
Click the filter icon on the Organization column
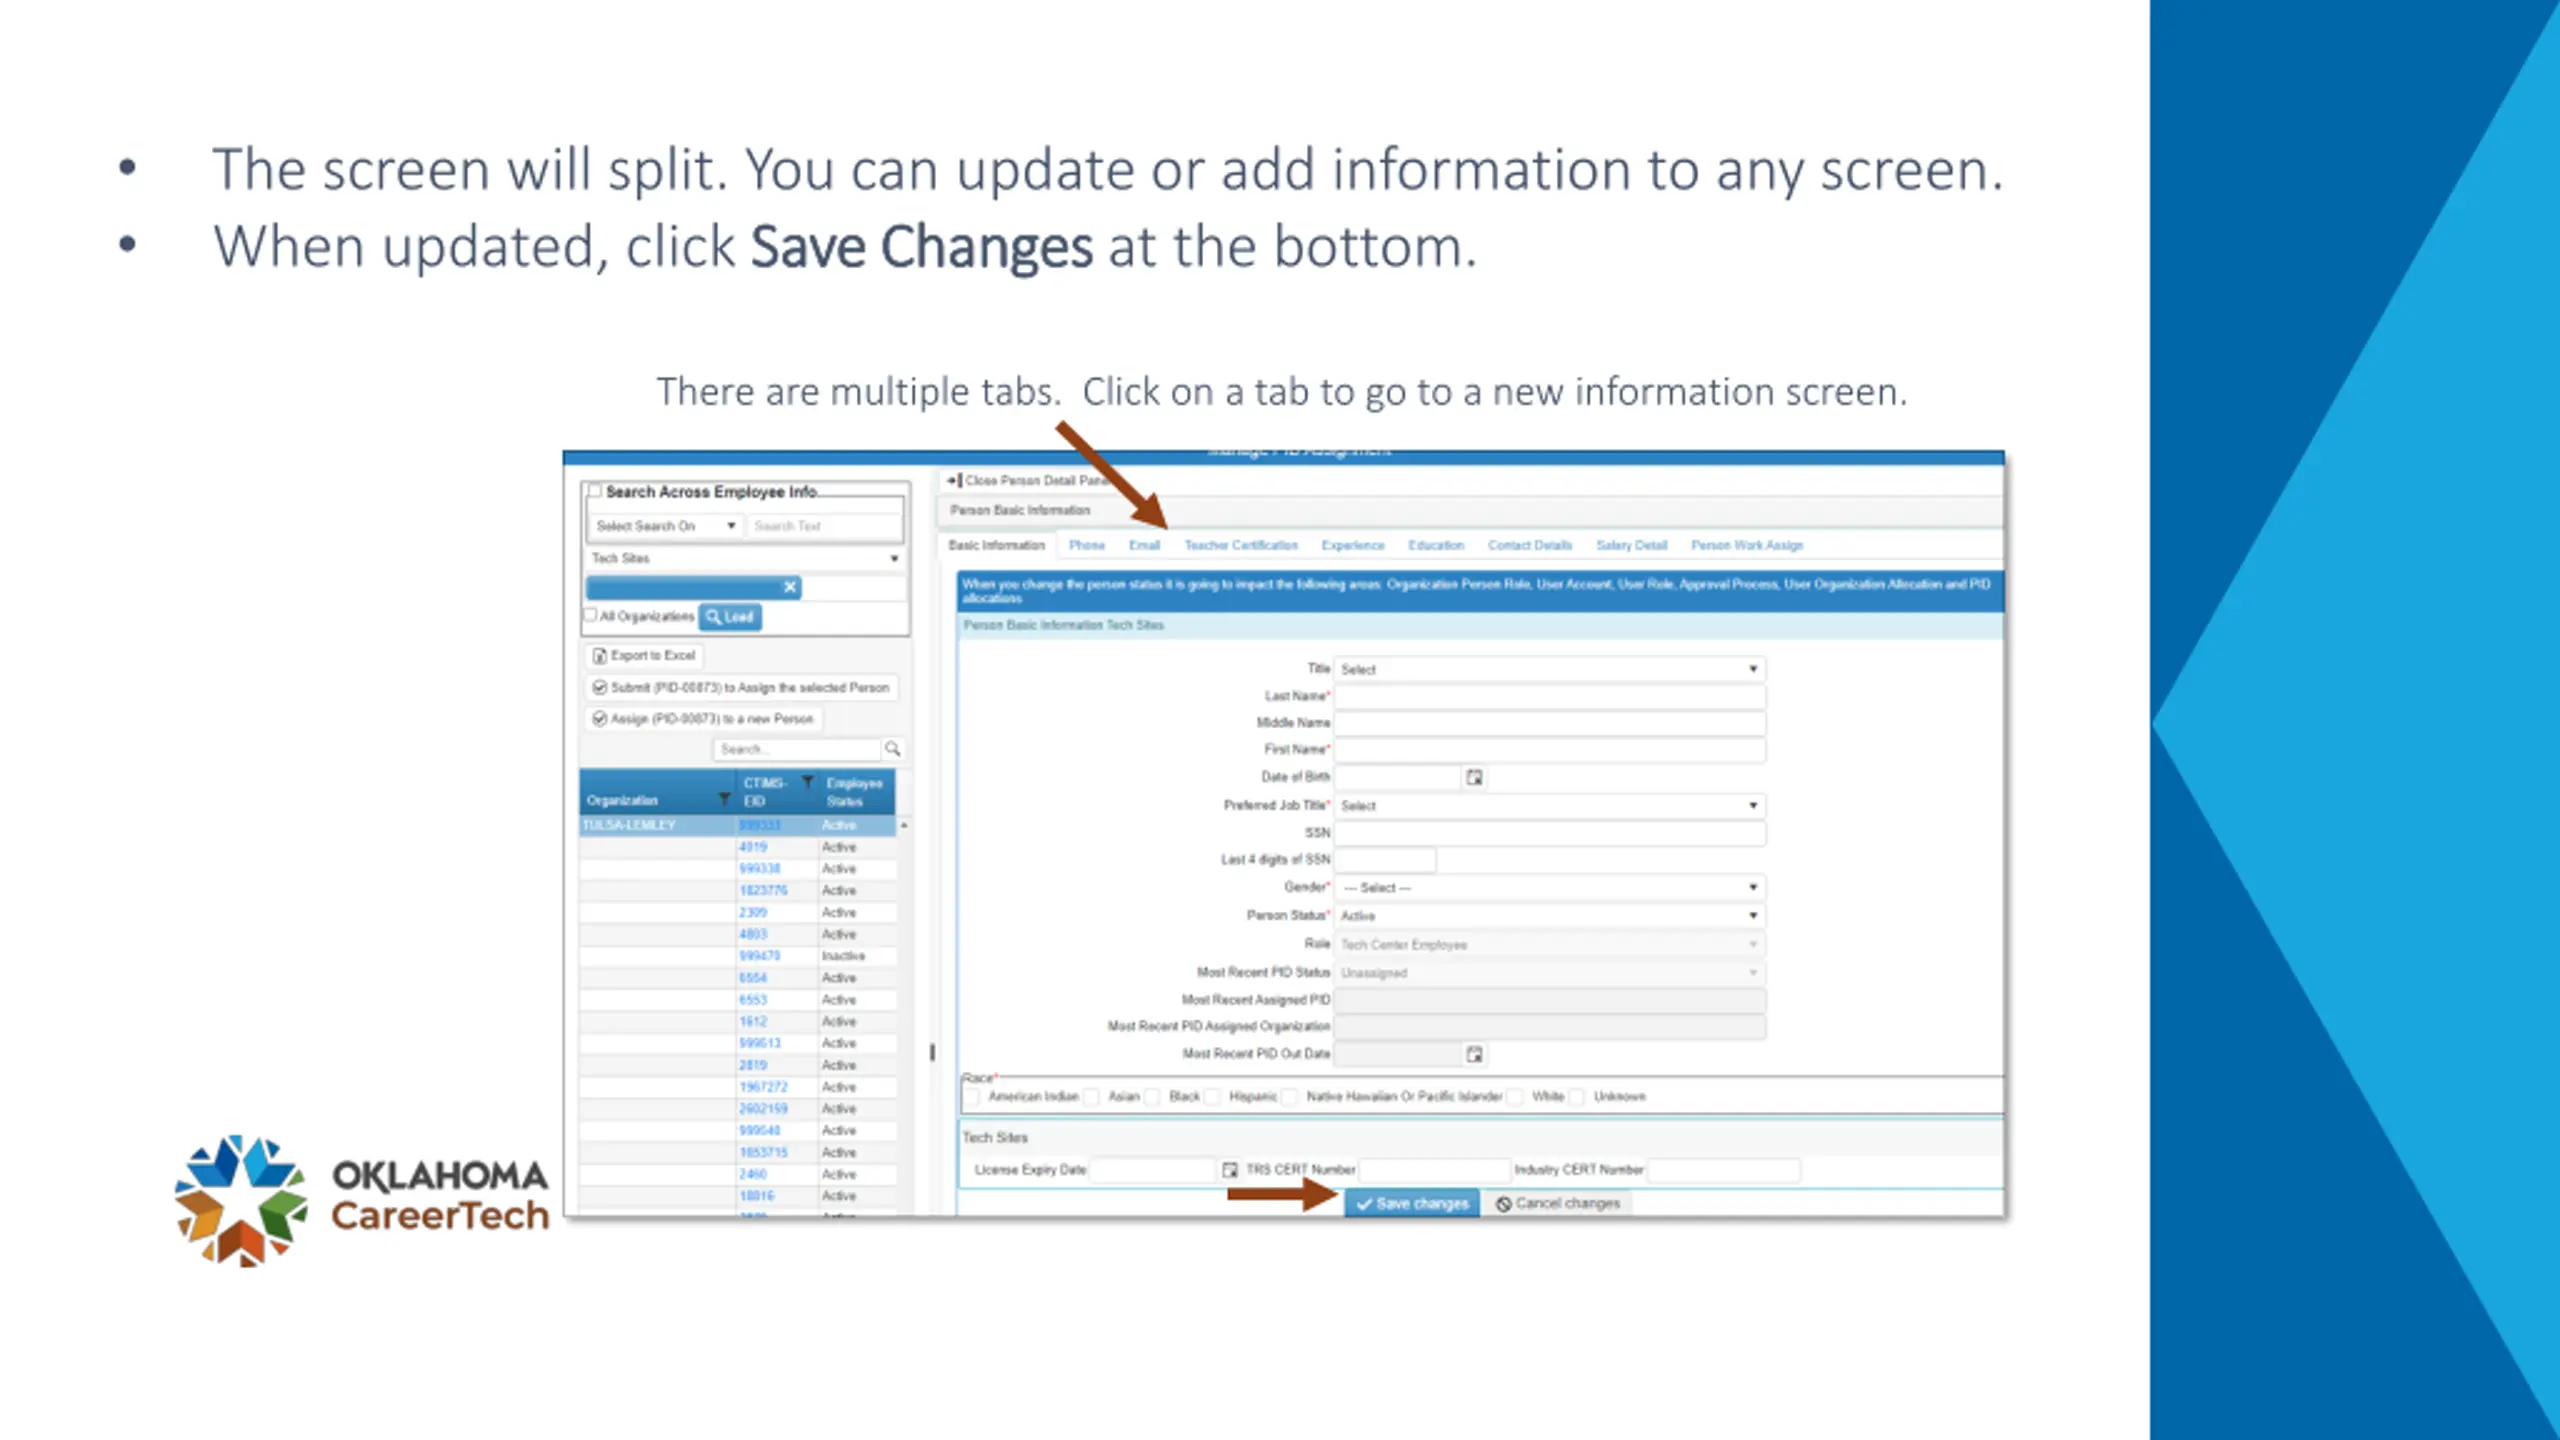tap(725, 799)
